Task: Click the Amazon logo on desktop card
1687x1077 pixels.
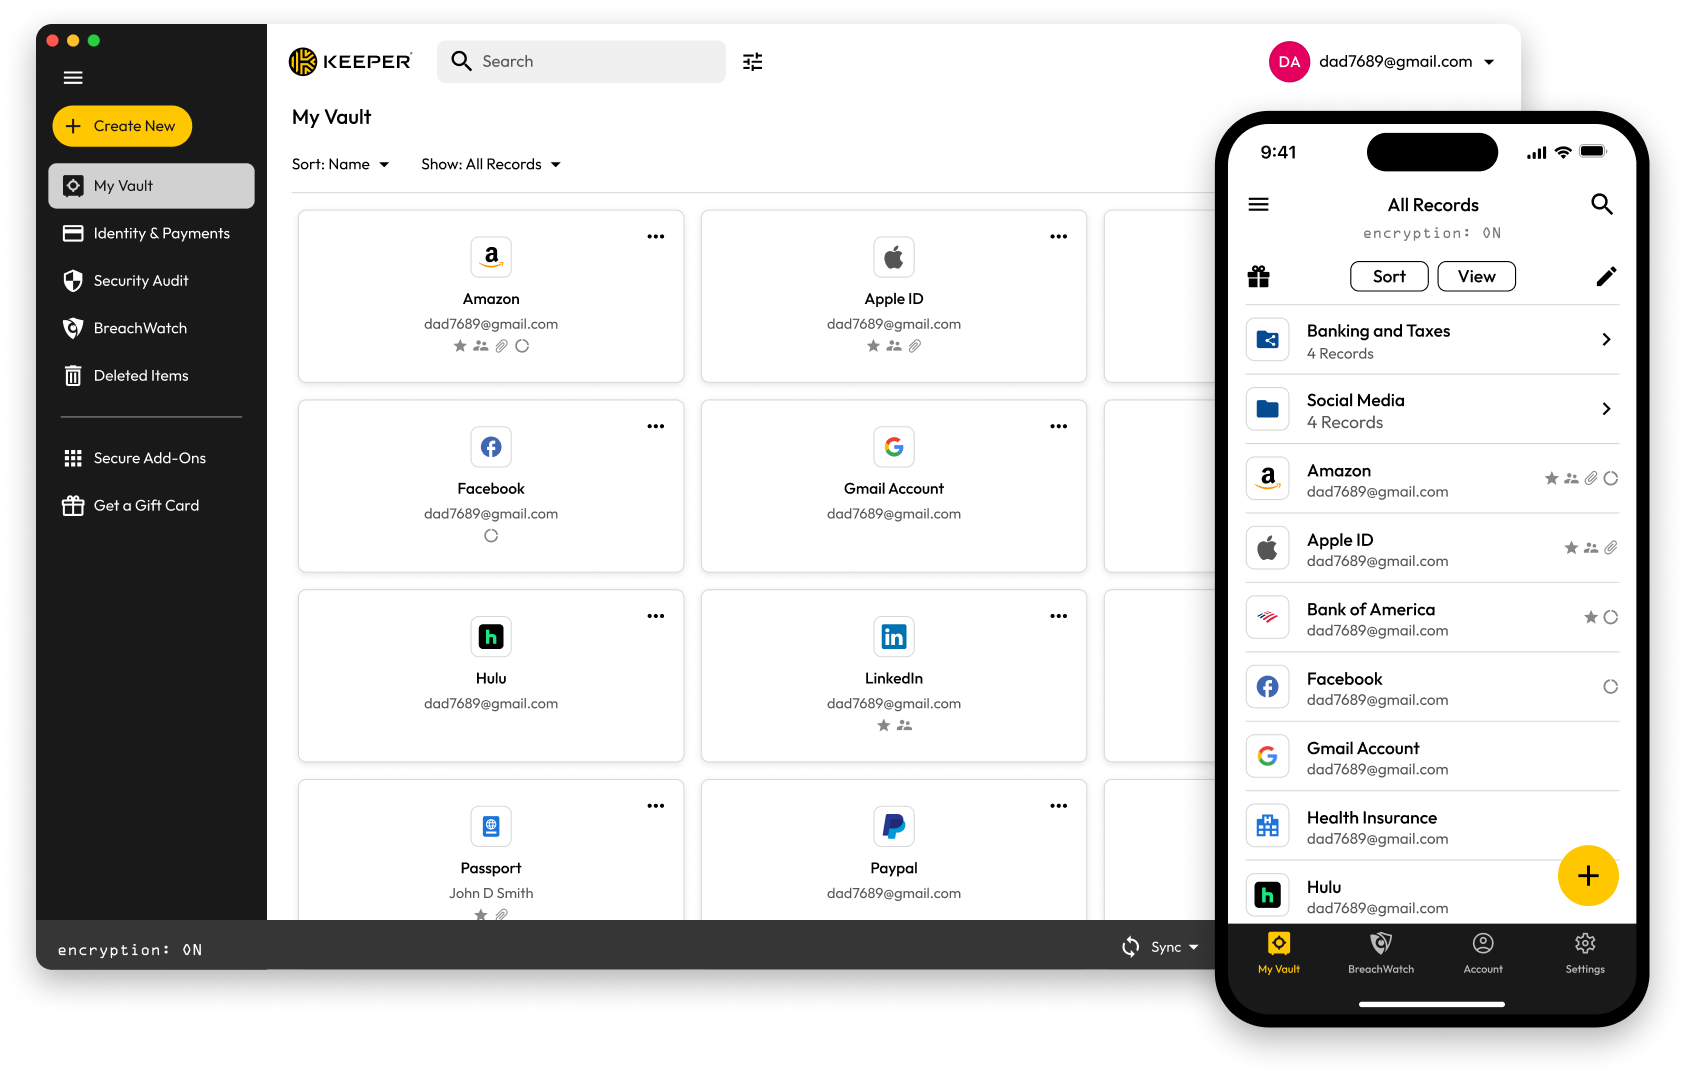Action: 491,257
